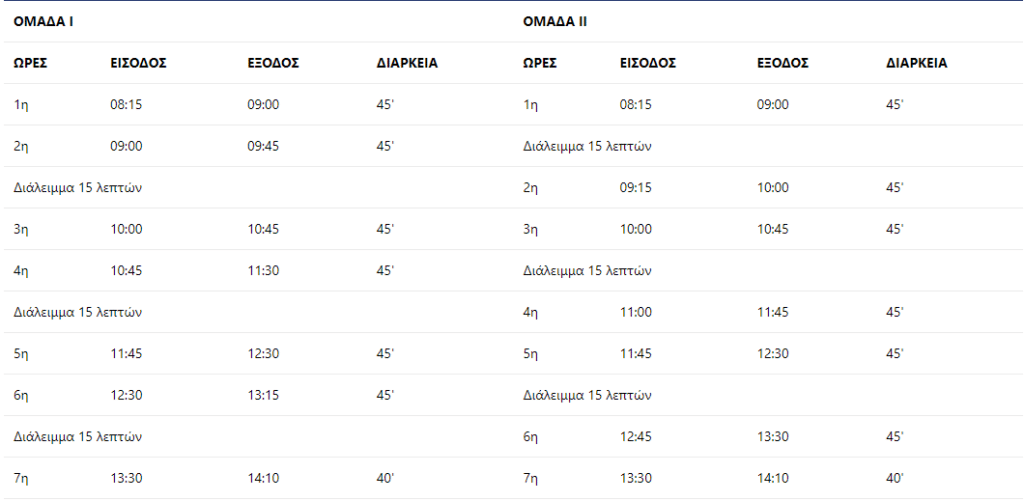
Task: Click the 09:45 exit time cell
Action: click(x=263, y=146)
